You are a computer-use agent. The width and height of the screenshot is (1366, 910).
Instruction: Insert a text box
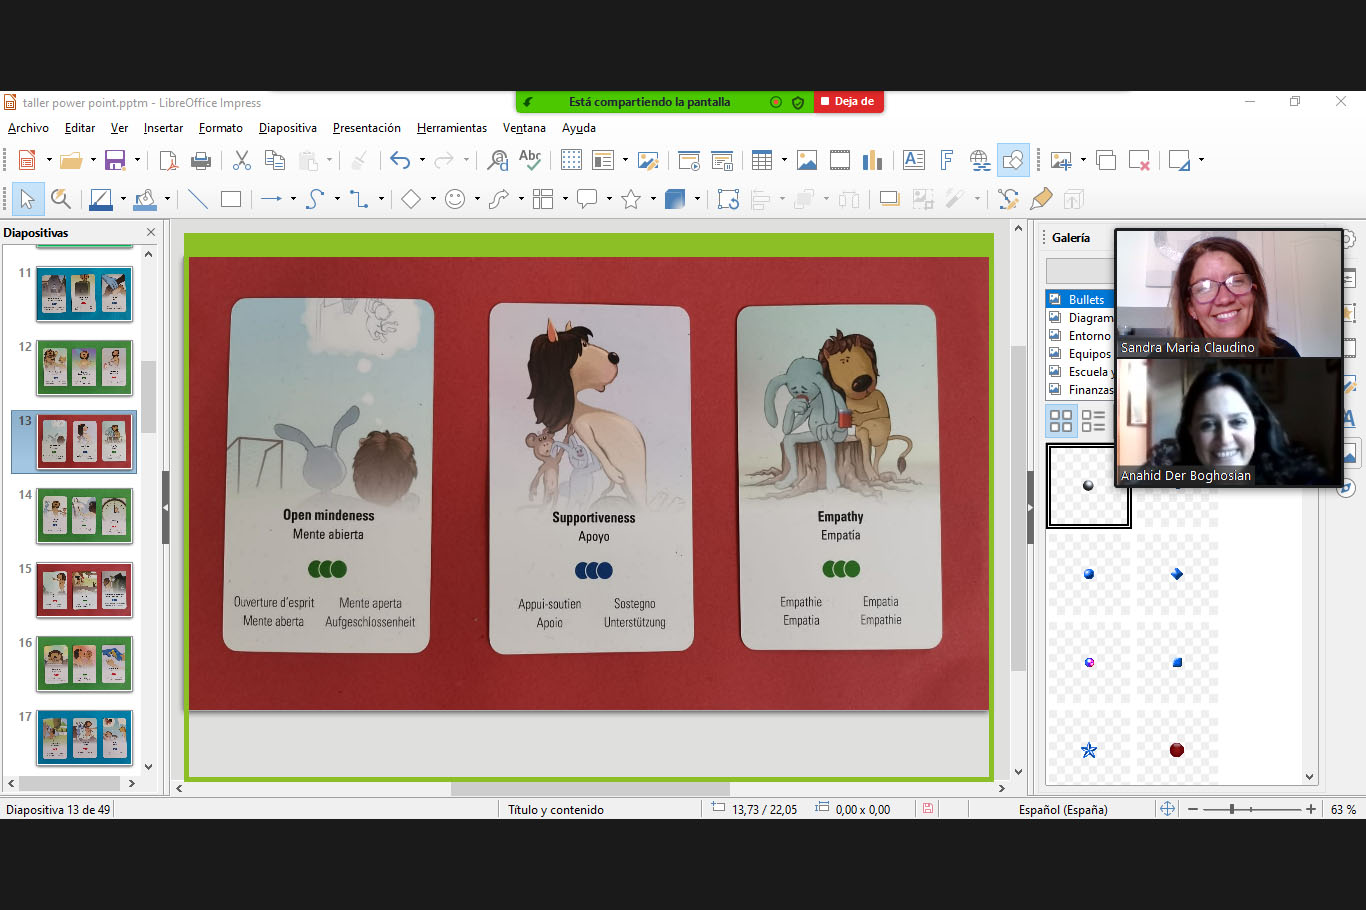pyautogui.click(x=914, y=160)
